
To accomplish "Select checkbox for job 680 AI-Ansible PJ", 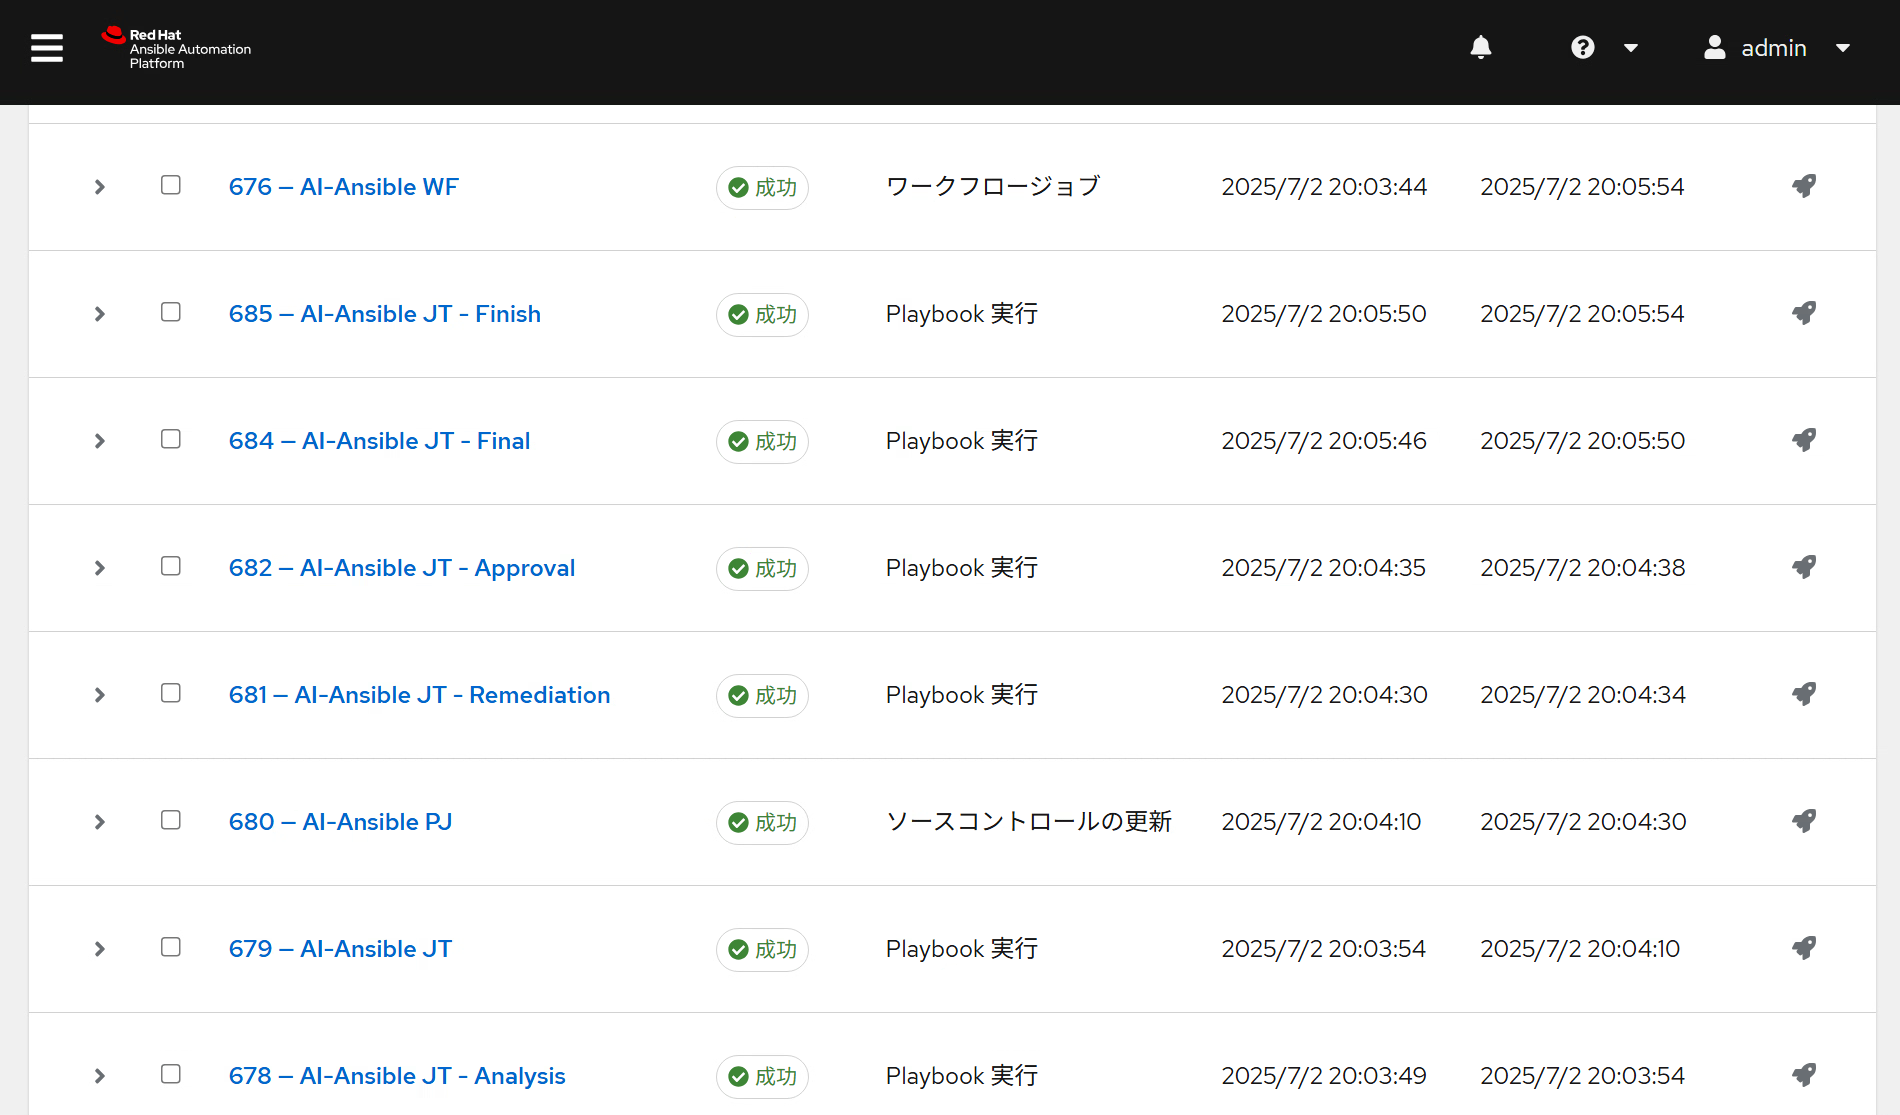I will (x=171, y=820).
